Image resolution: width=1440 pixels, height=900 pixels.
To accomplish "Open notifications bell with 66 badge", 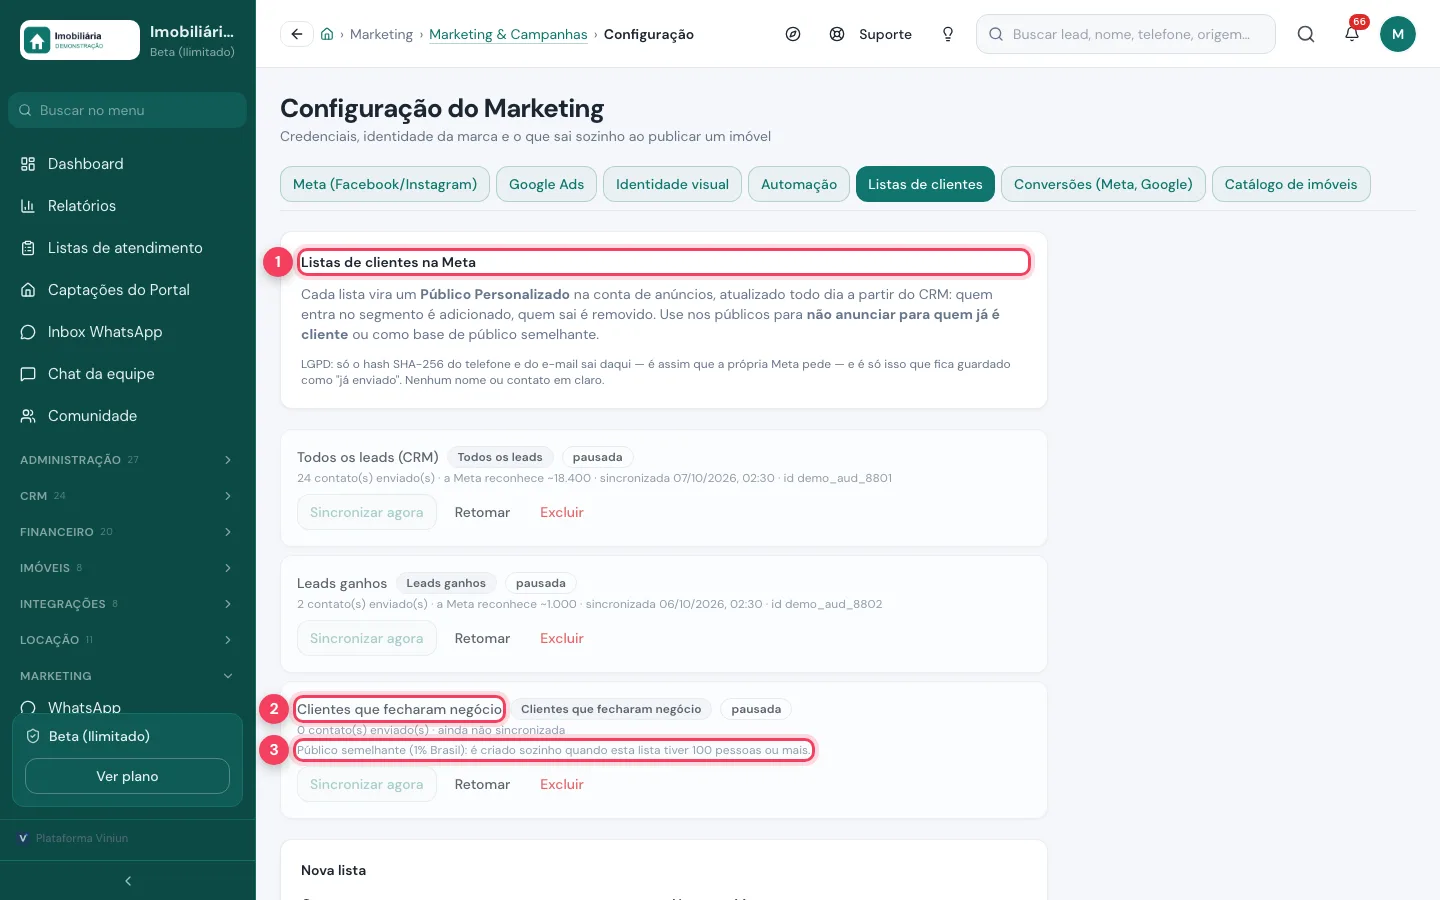I will (1352, 34).
